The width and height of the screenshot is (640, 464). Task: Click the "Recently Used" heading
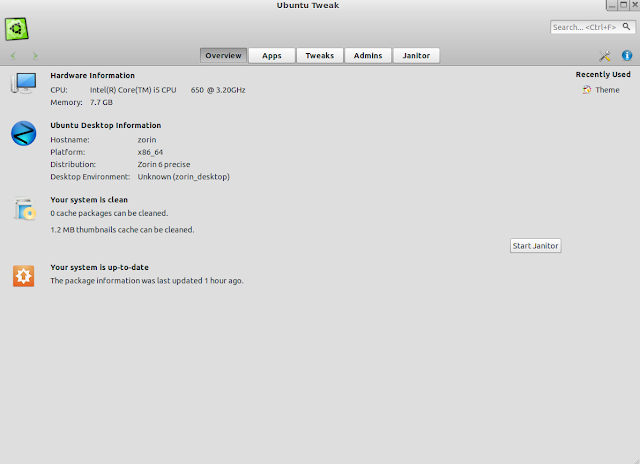coord(603,75)
